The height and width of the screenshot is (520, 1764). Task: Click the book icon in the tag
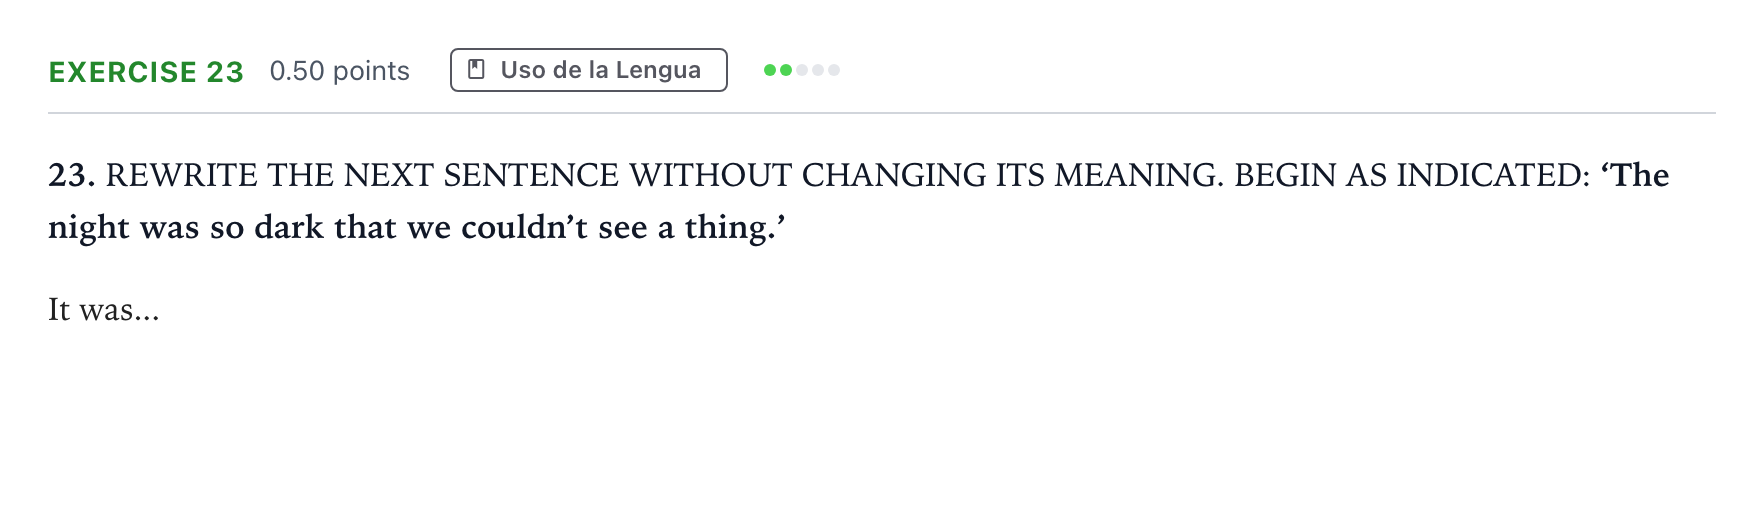[477, 70]
